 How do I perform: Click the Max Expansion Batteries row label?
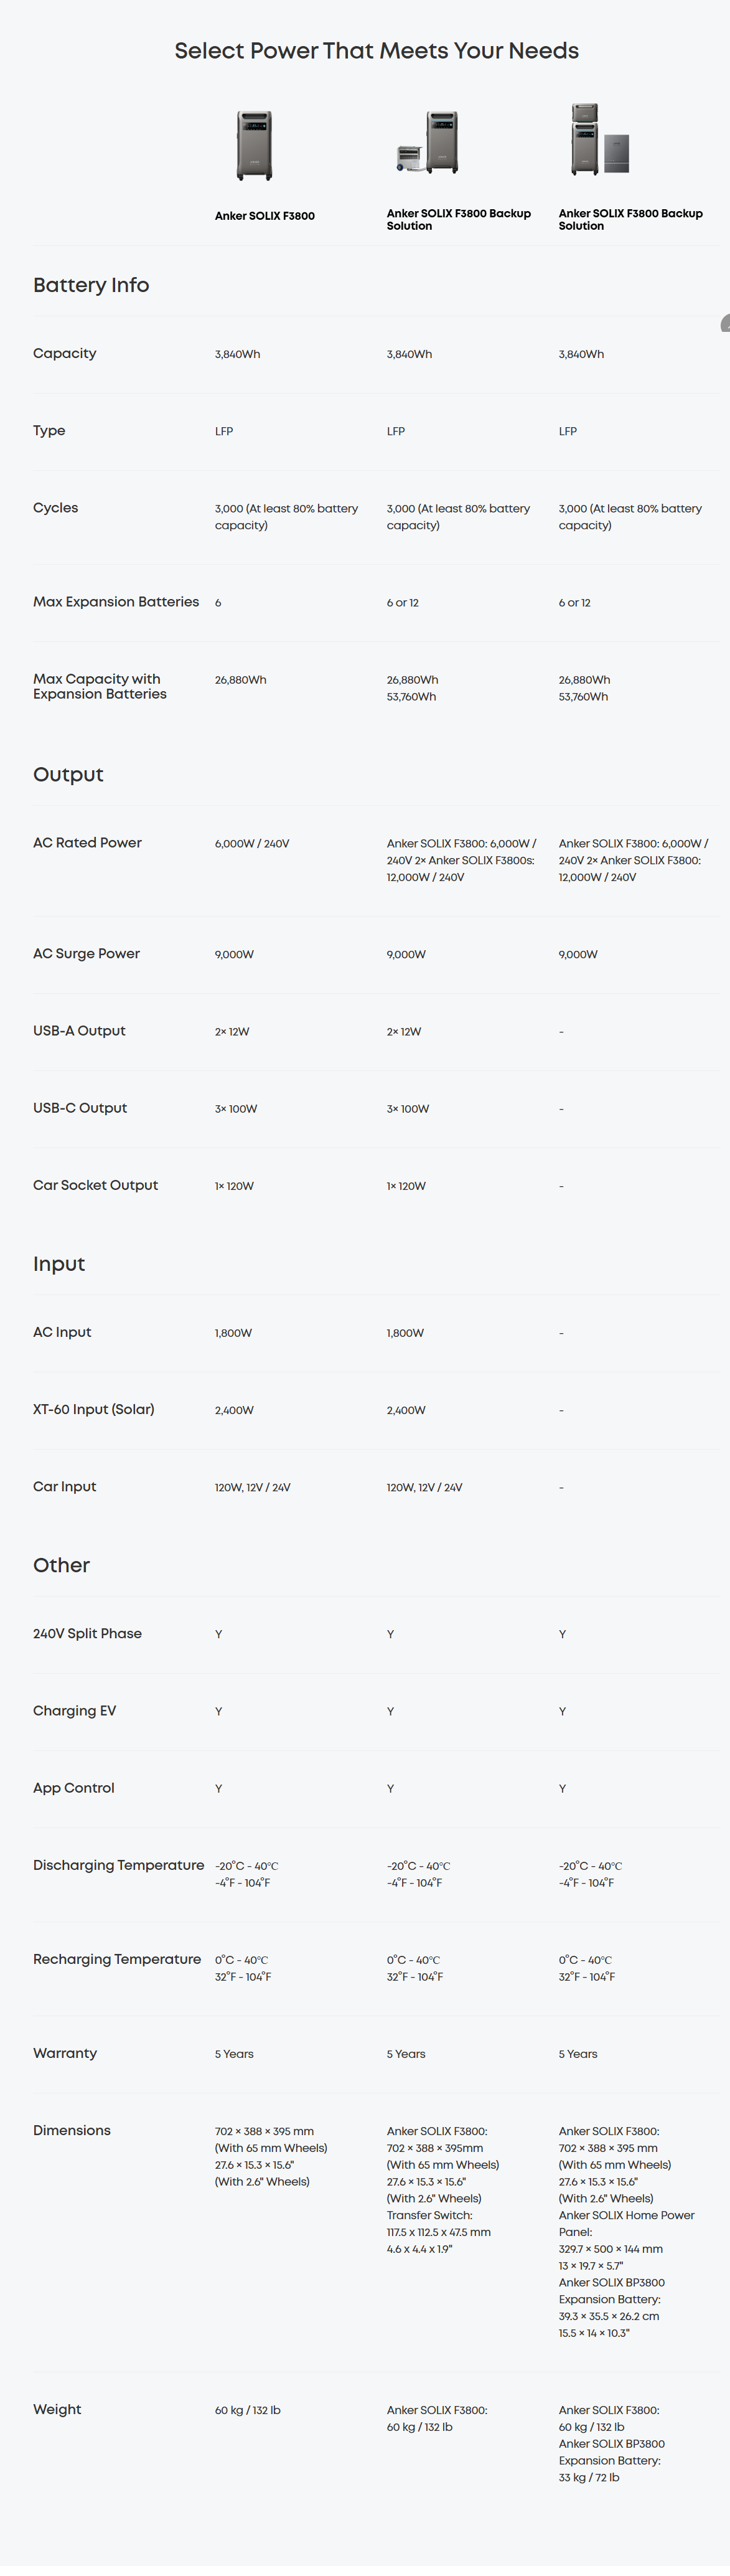coord(116,602)
